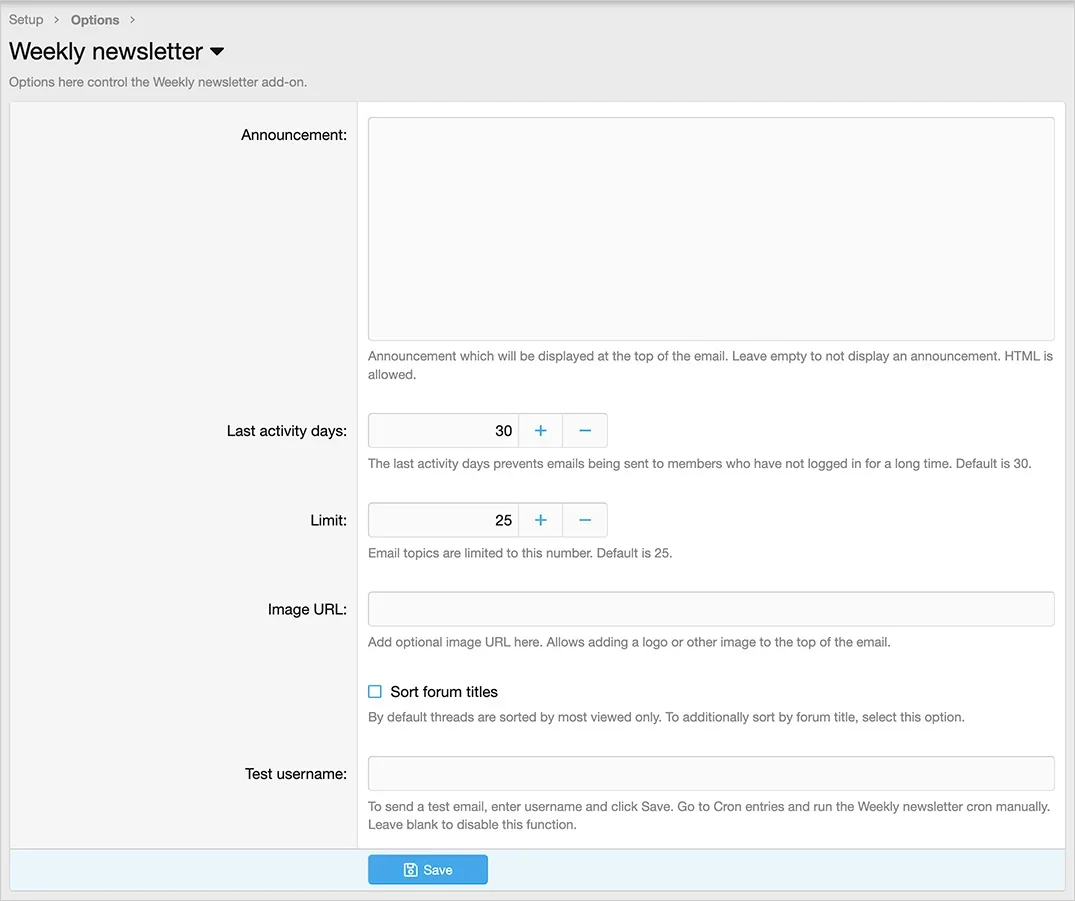Screen dimensions: 1075x901
Task: Click into the Limit number field
Action: (x=443, y=520)
